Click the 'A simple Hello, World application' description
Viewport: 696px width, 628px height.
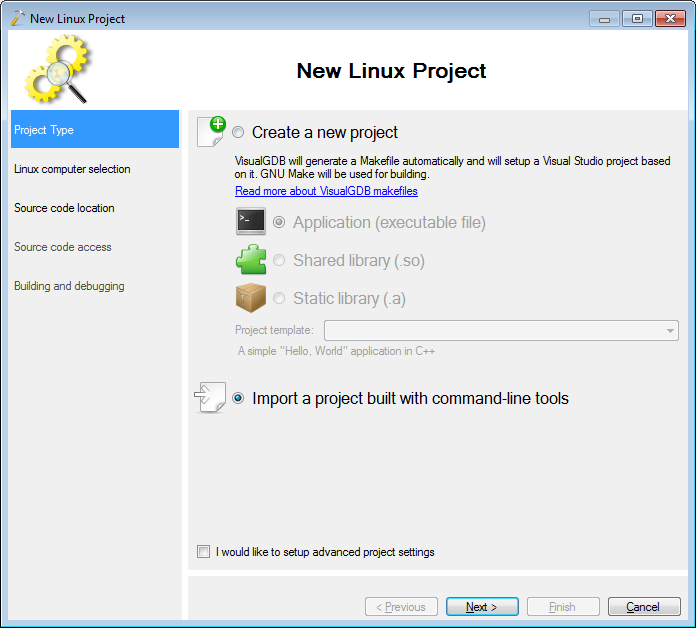[336, 351]
